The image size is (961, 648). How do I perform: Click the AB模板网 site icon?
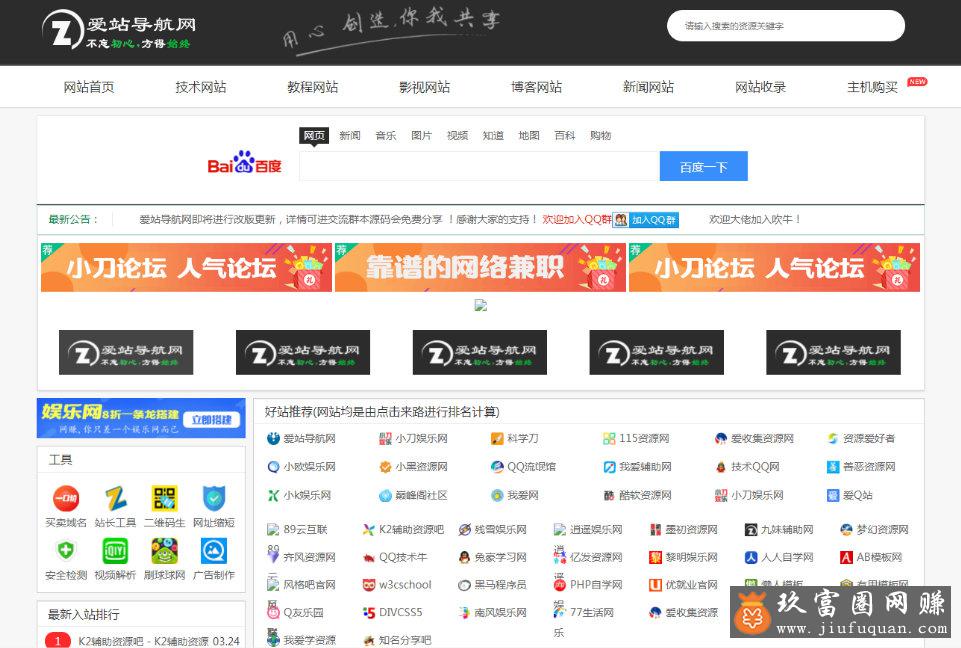846,557
